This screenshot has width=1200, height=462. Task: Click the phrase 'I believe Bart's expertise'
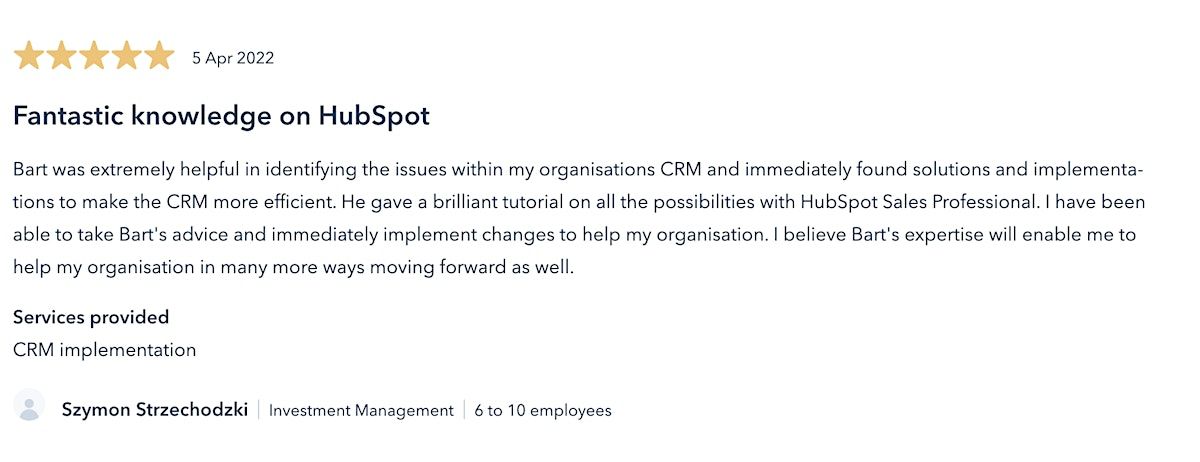(x=894, y=235)
